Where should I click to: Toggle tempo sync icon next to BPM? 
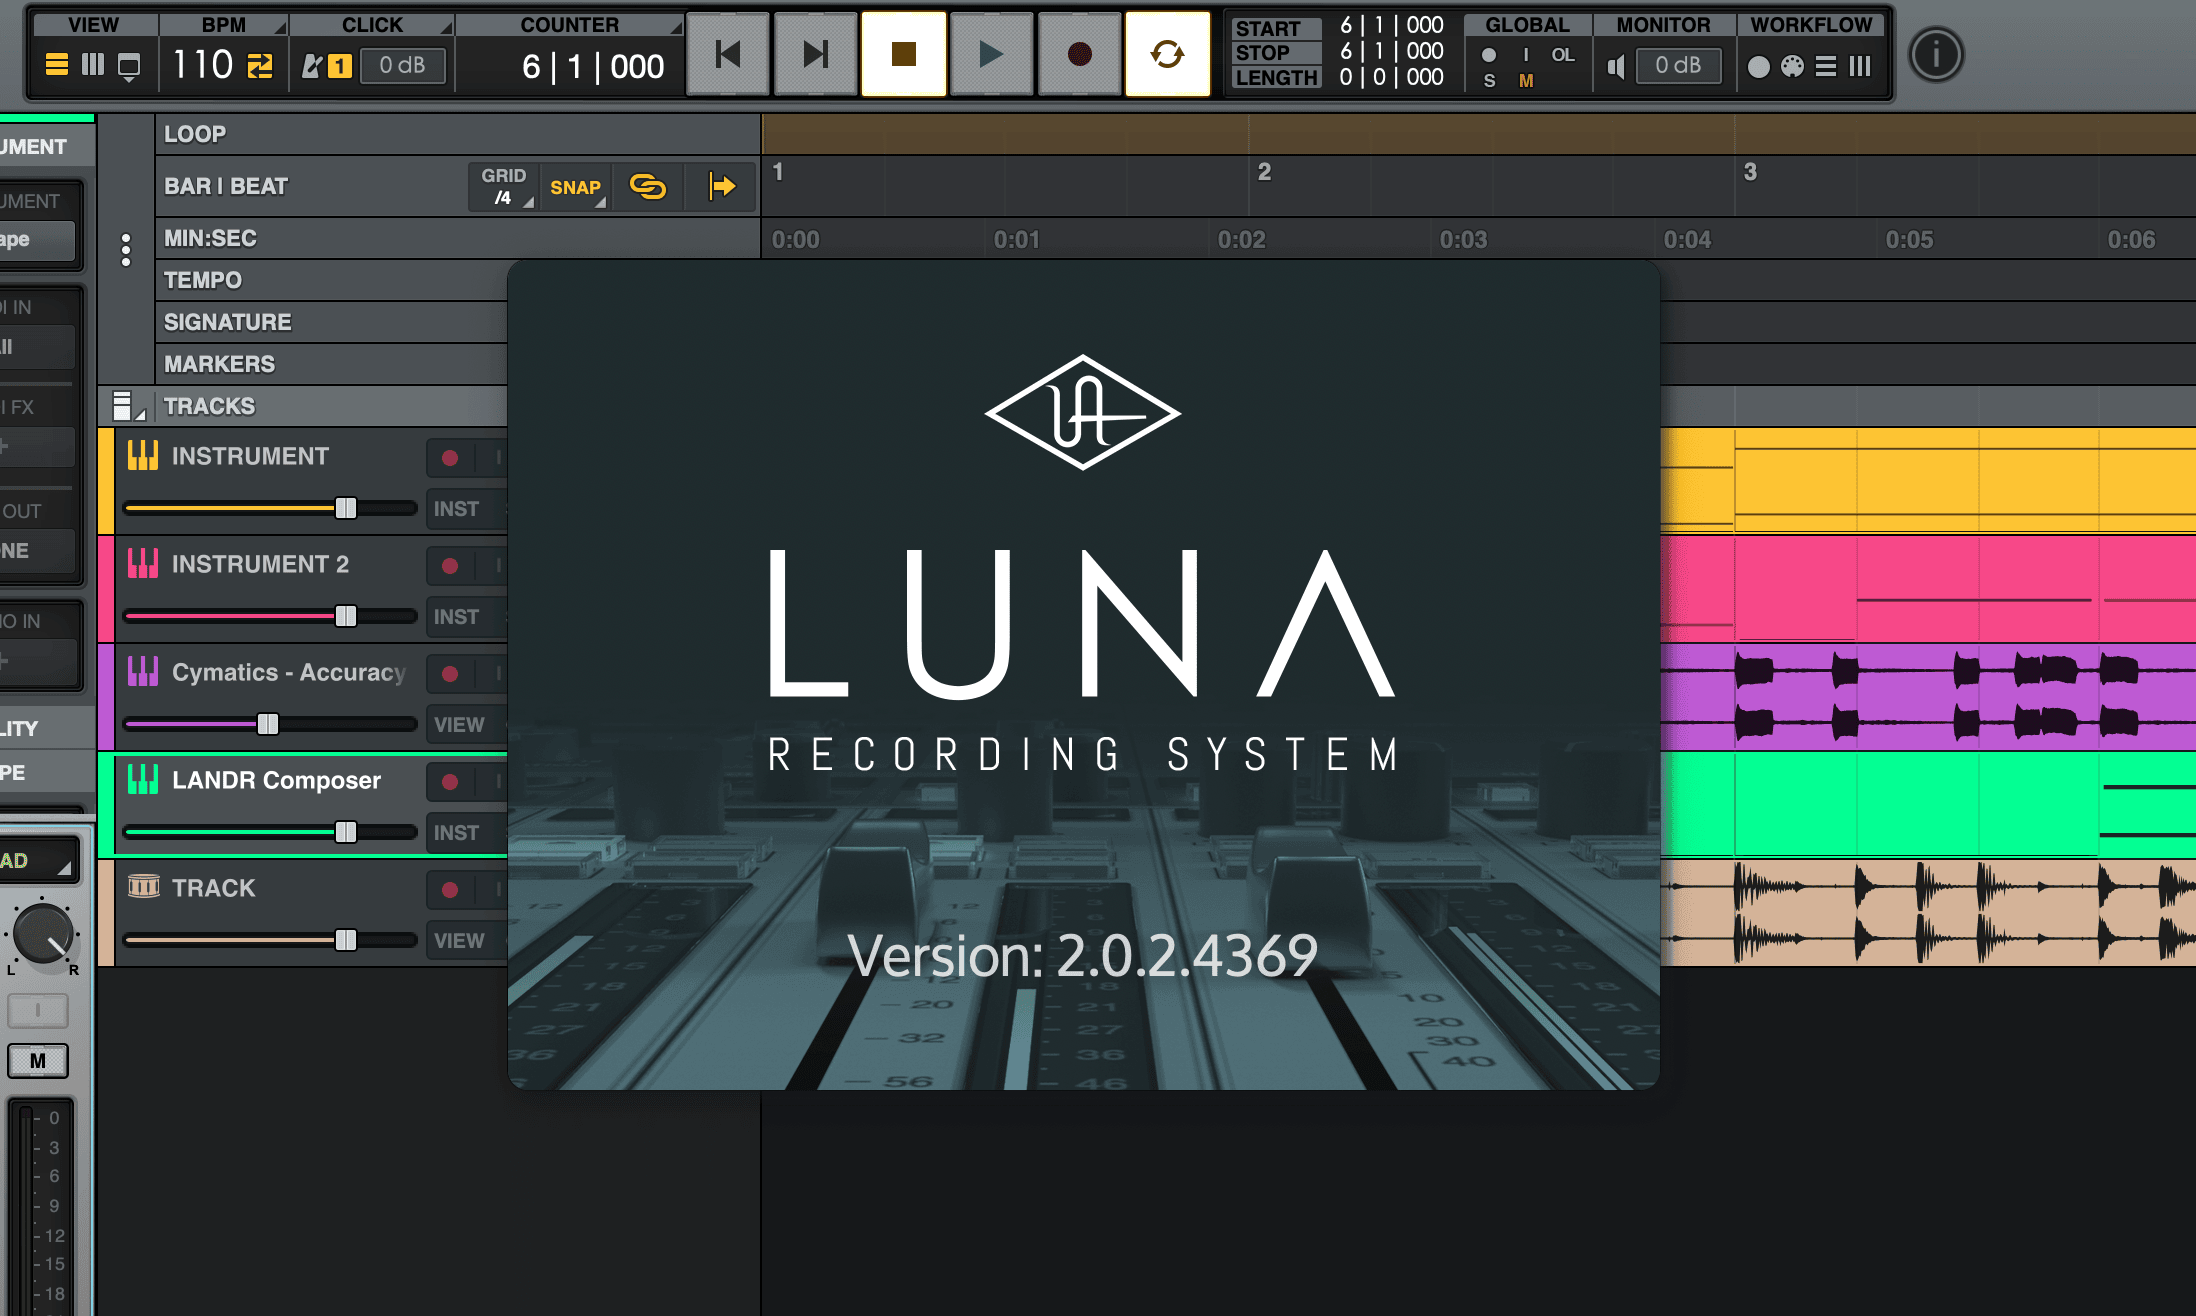pyautogui.click(x=260, y=66)
